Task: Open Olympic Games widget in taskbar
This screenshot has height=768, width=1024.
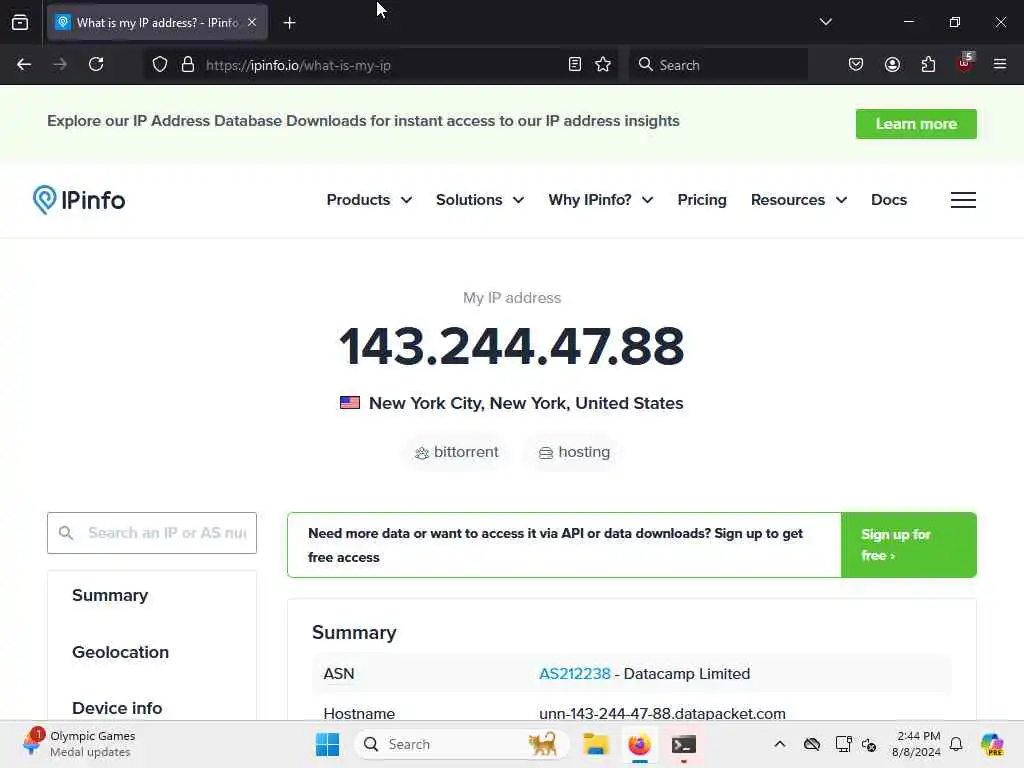Action: (x=79, y=744)
